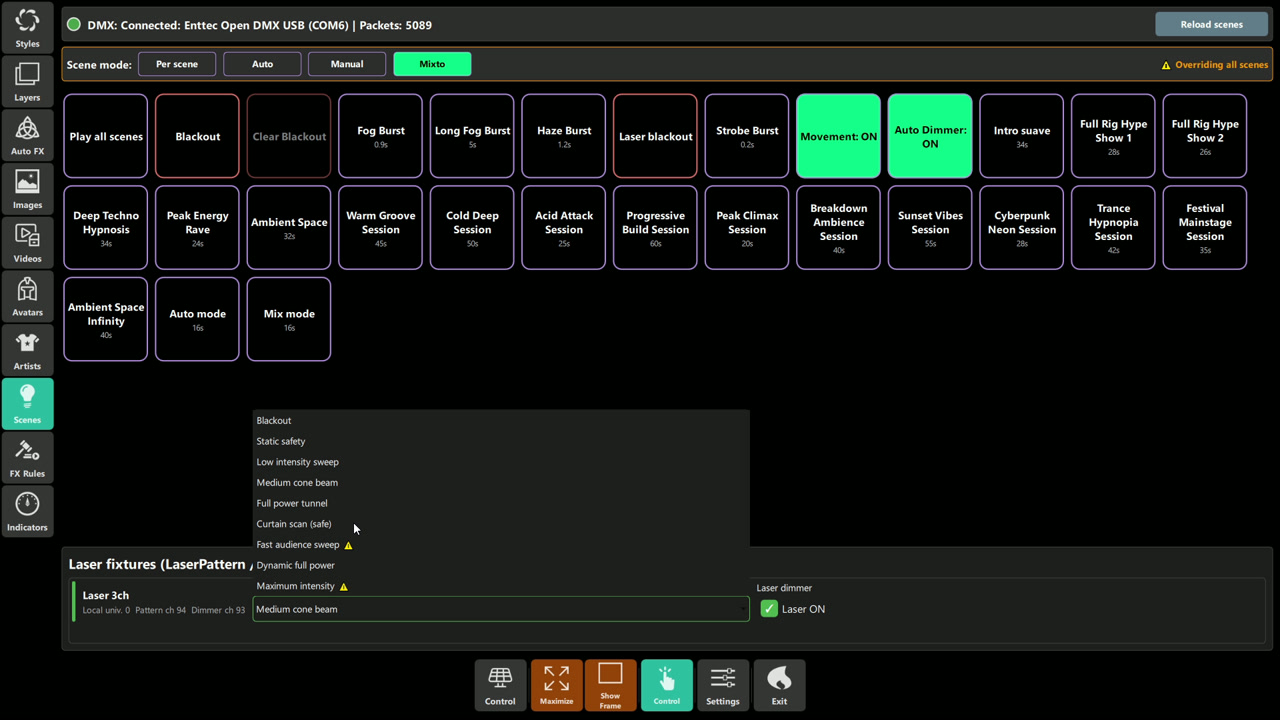Open the Layers sidebar panel
This screenshot has height=720, width=1280.
27,82
